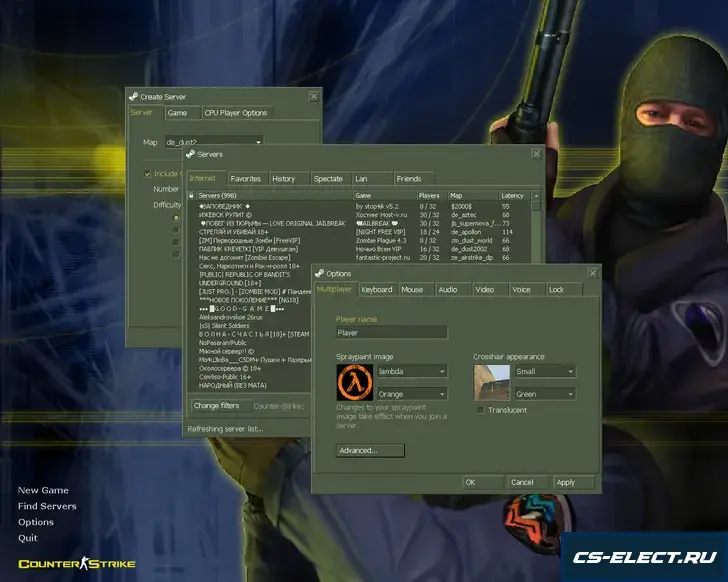Screen dimensions: 728x582
Task: Click the Player name input field
Action: click(391, 332)
